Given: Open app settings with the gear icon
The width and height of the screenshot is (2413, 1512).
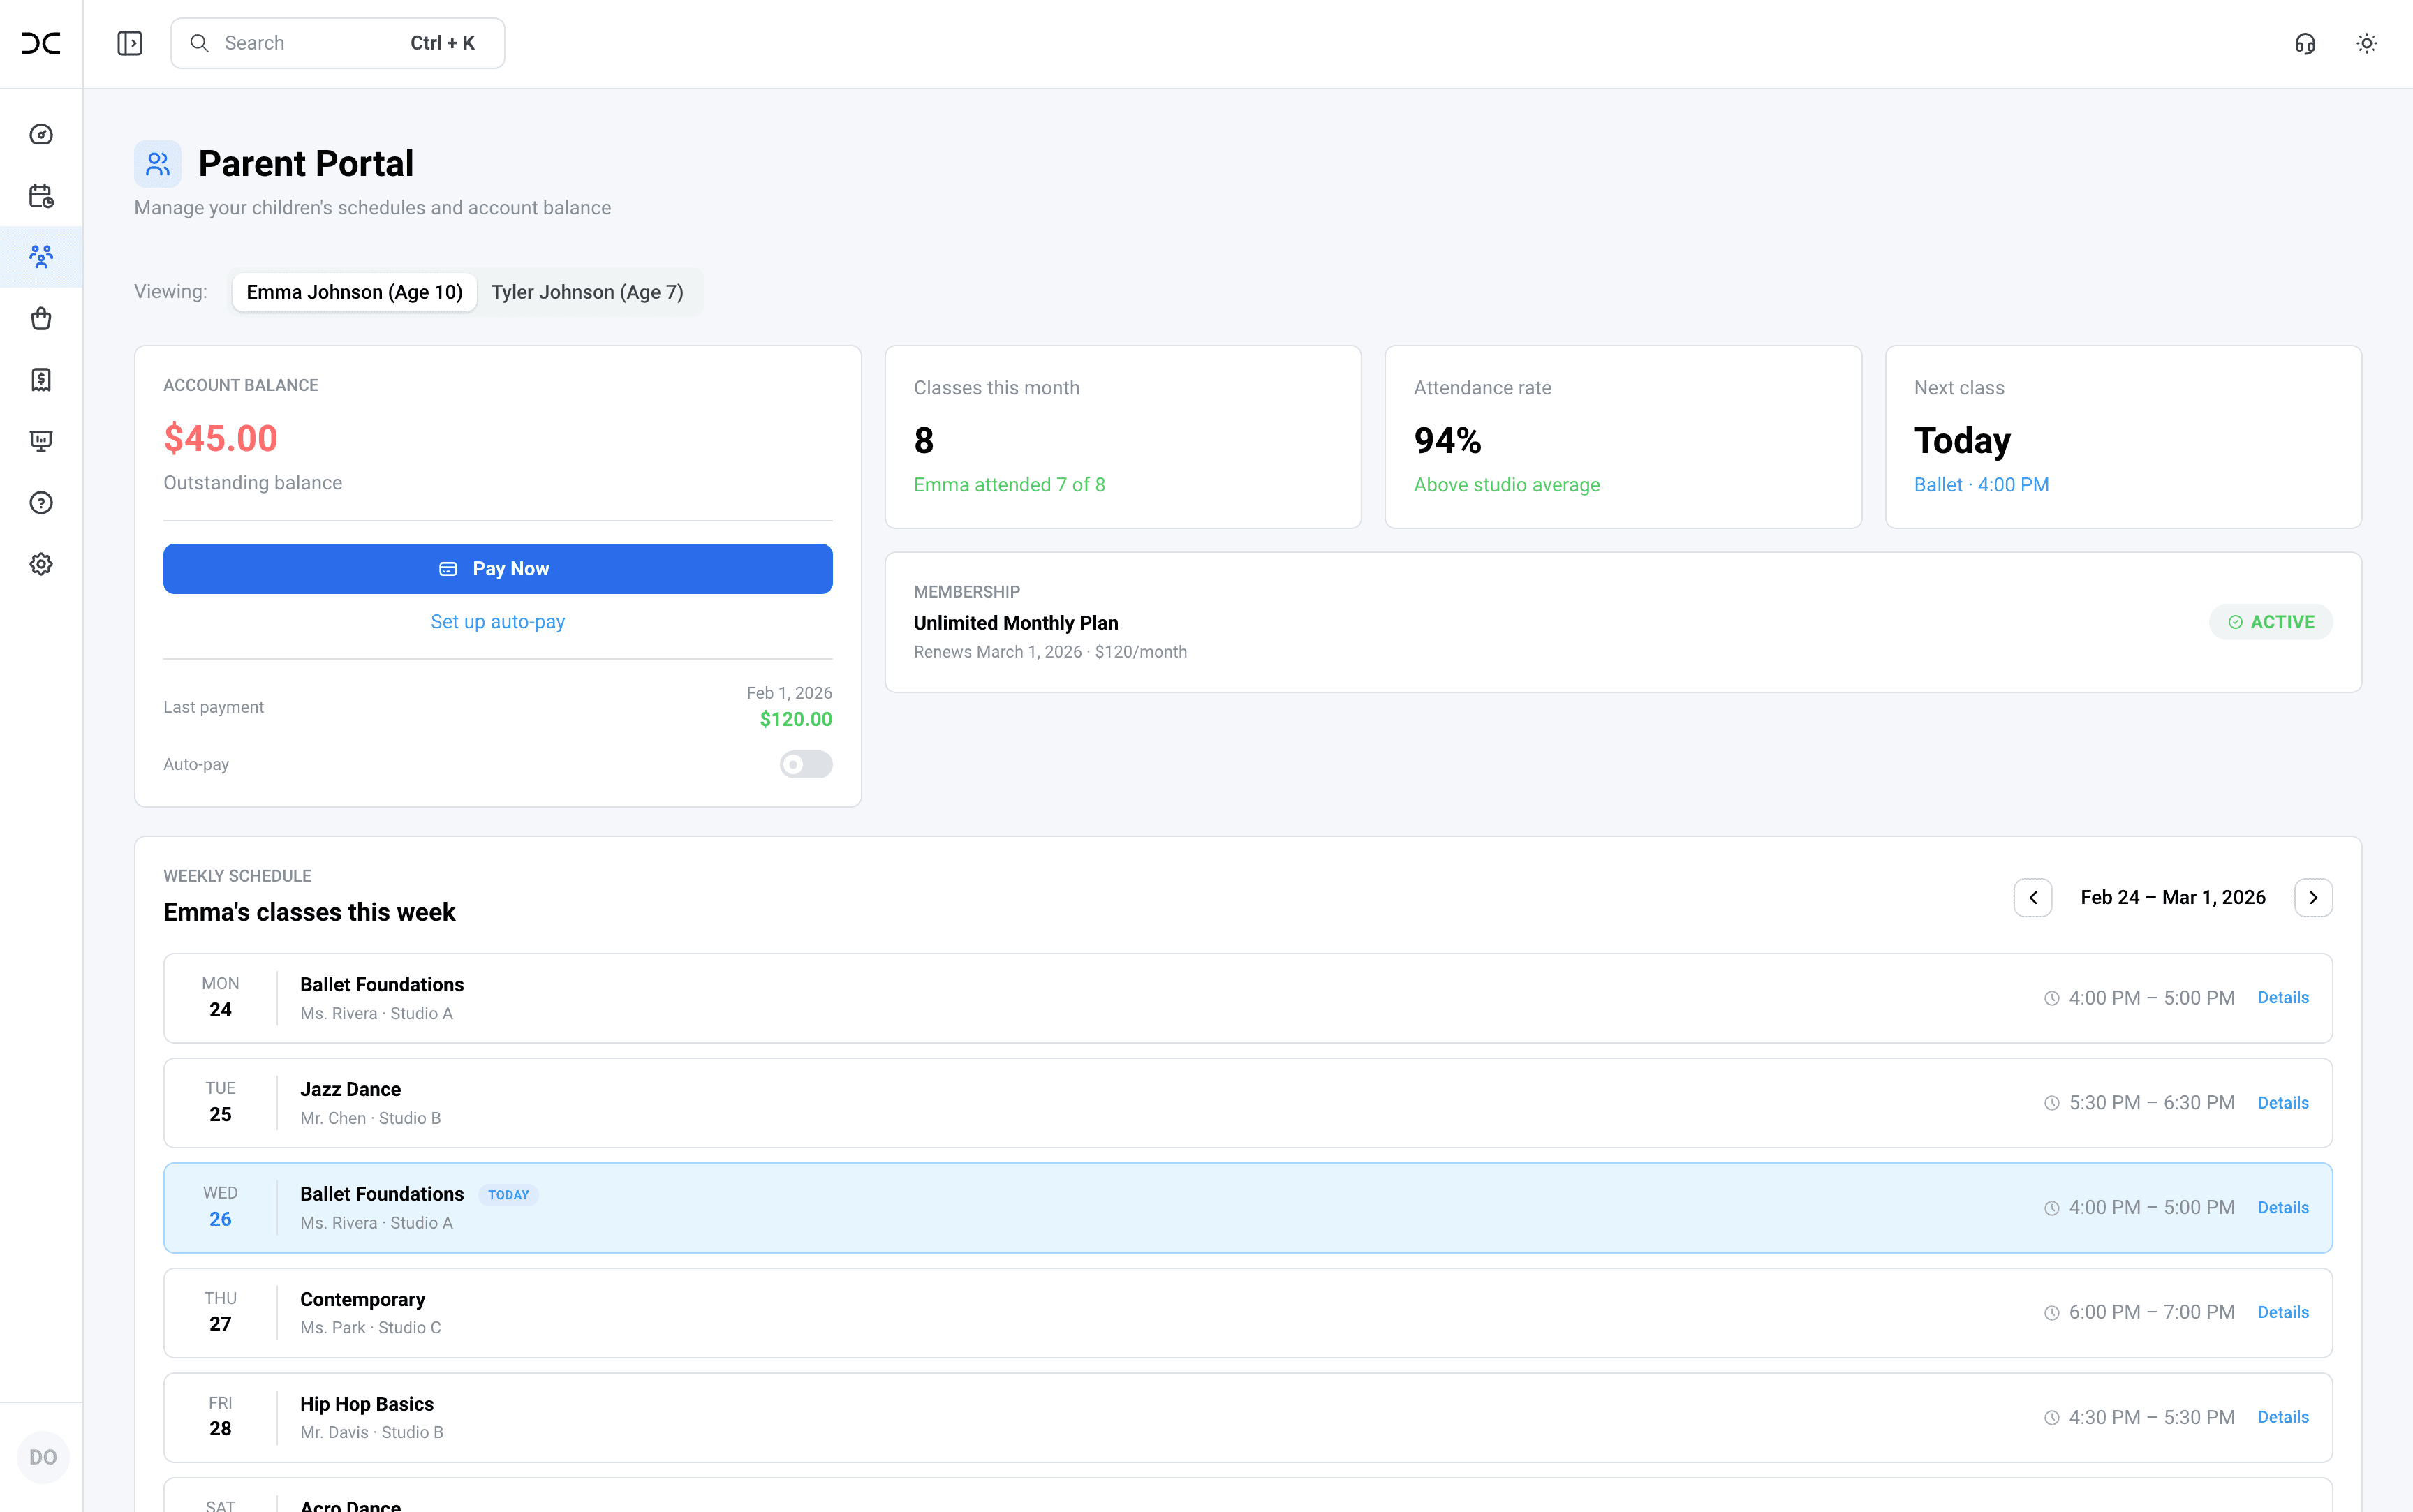Looking at the screenshot, I should [41, 564].
